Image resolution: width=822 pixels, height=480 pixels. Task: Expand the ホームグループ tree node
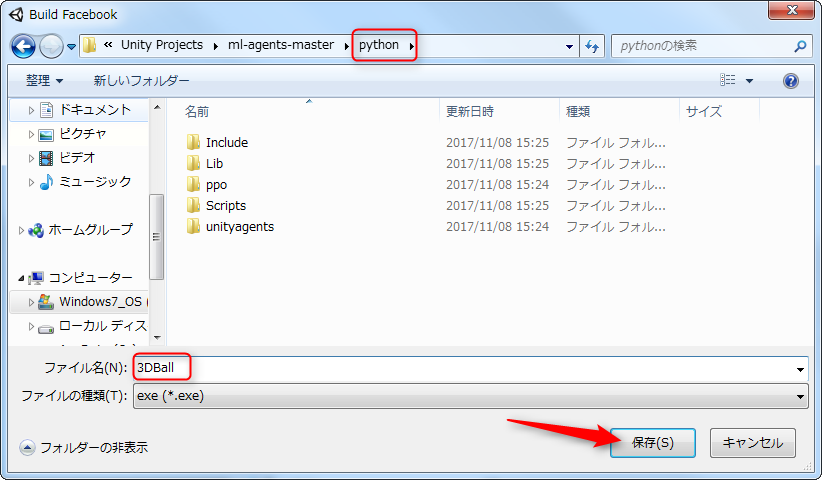[21, 231]
